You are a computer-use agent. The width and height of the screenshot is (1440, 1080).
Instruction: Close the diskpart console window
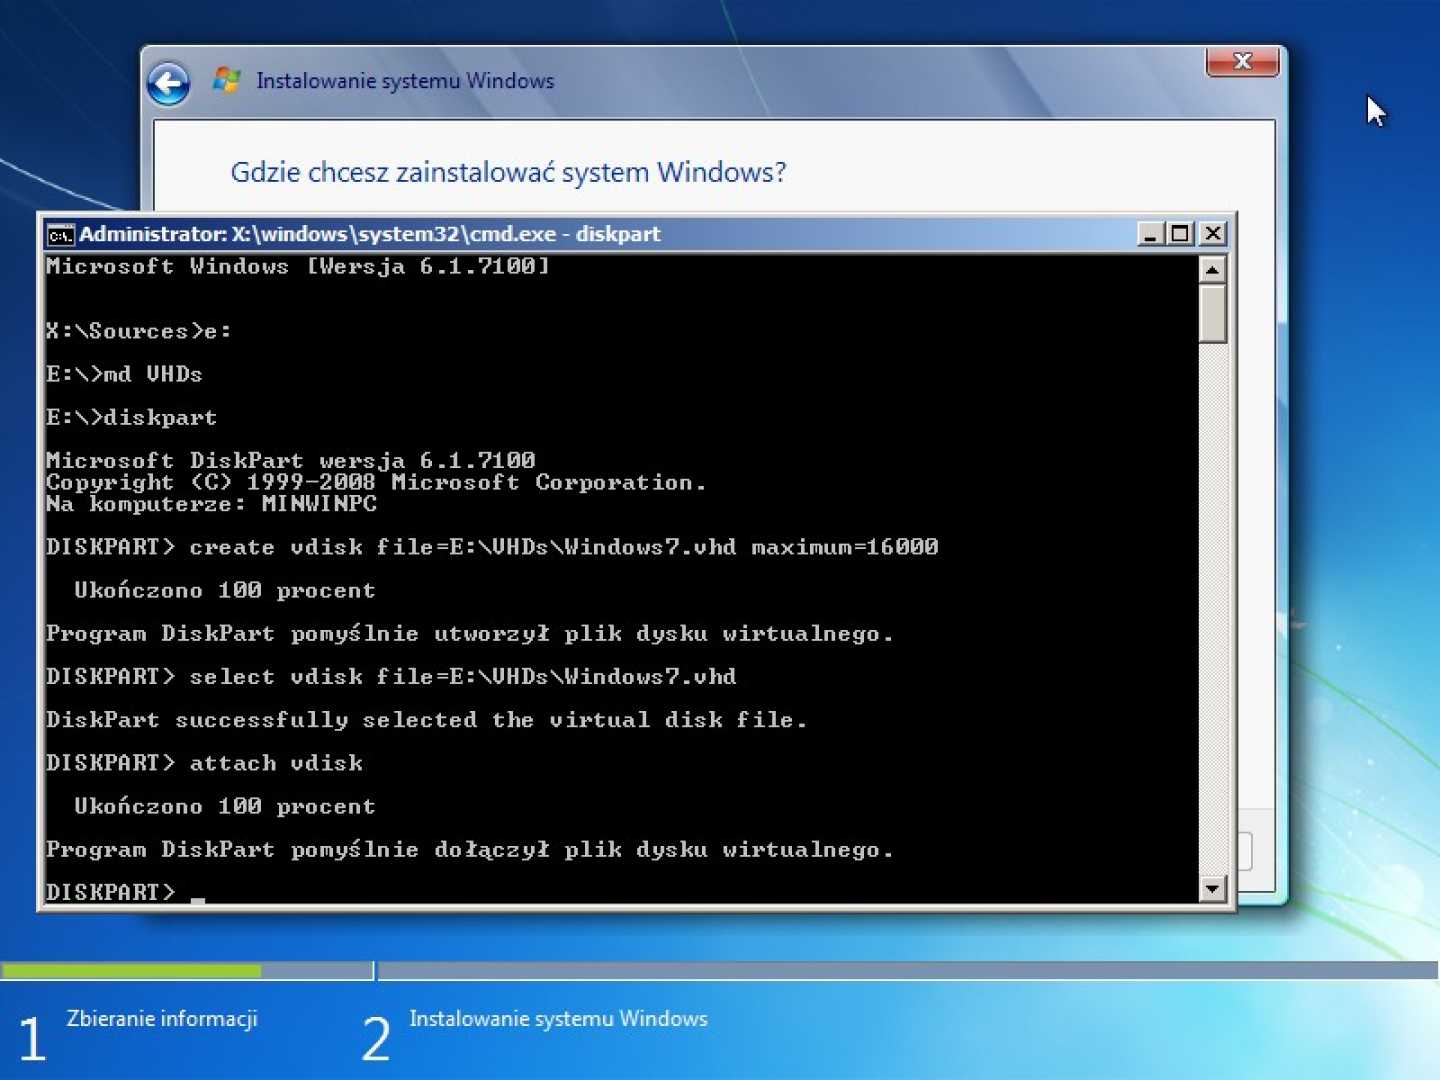pos(1212,233)
